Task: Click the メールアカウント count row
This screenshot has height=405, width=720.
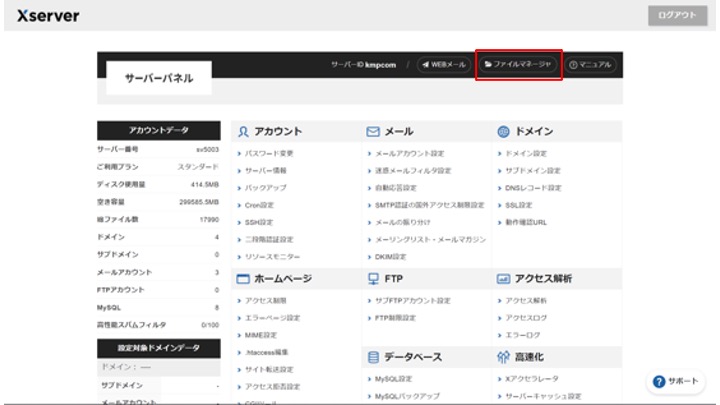Action: 158,272
